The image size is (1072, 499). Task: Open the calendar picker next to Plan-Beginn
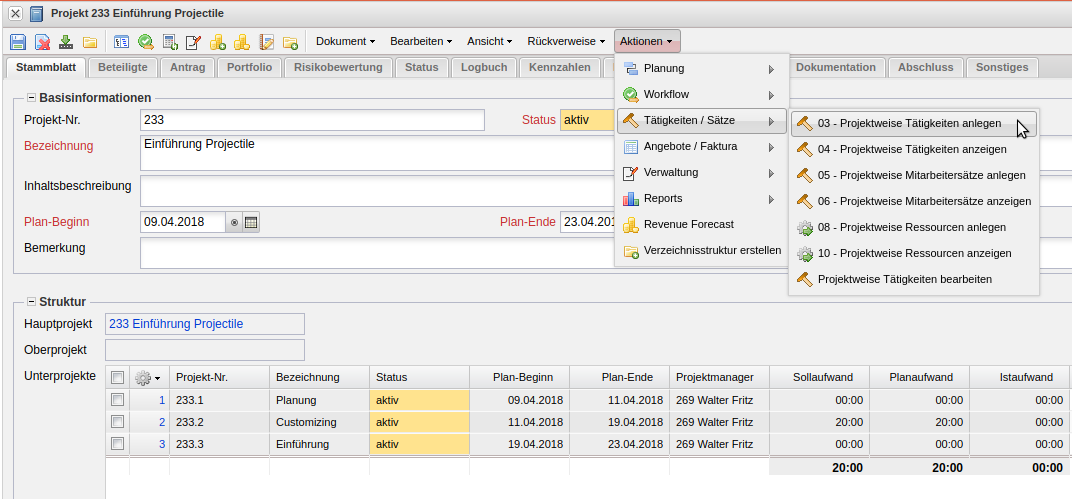[x=251, y=222]
